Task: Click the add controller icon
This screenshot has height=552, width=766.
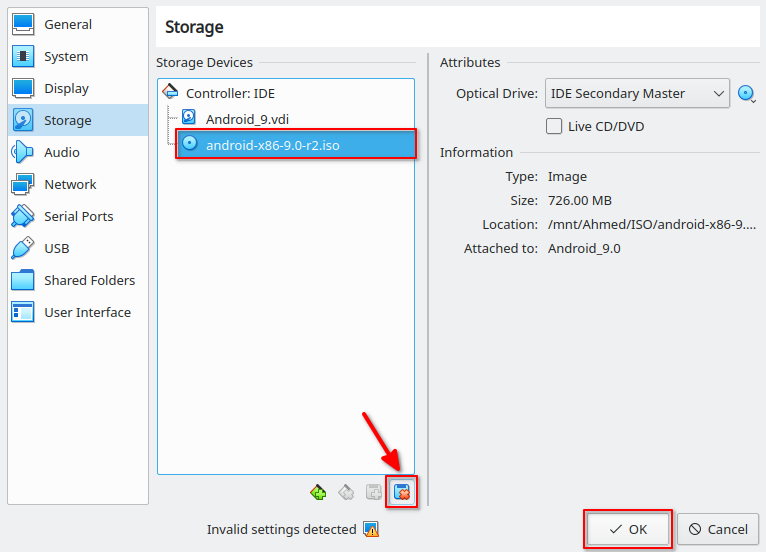Action: (318, 492)
